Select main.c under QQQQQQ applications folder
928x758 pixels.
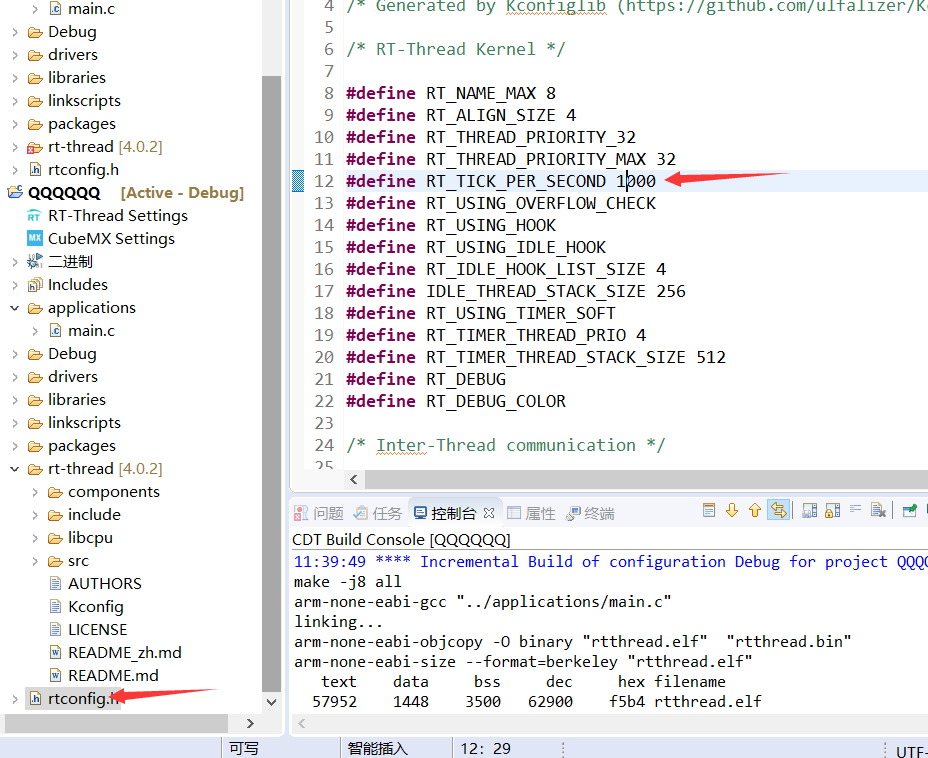[x=91, y=331]
